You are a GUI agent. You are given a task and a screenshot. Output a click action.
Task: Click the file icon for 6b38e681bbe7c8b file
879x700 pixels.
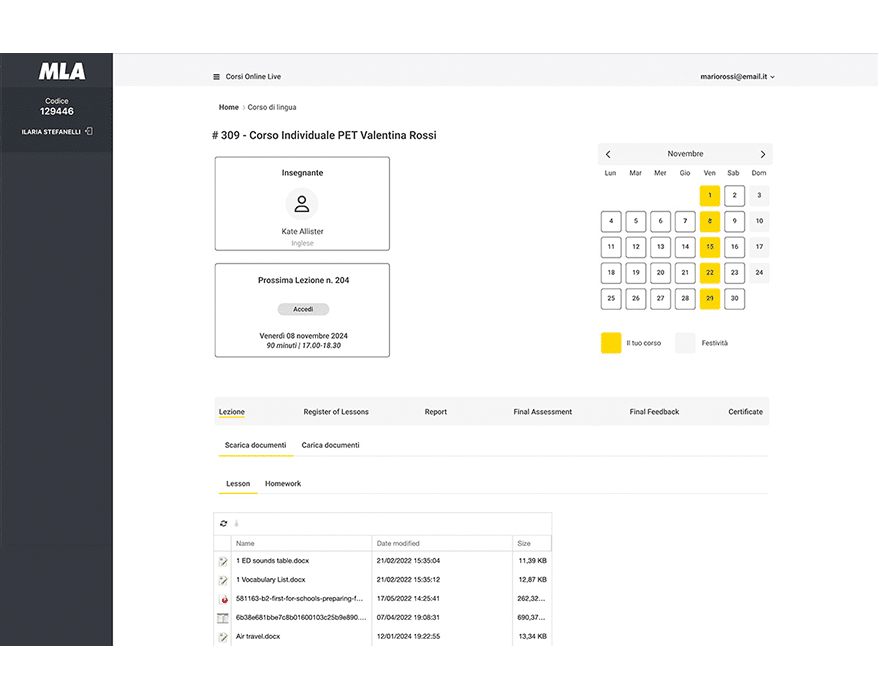[223, 618]
